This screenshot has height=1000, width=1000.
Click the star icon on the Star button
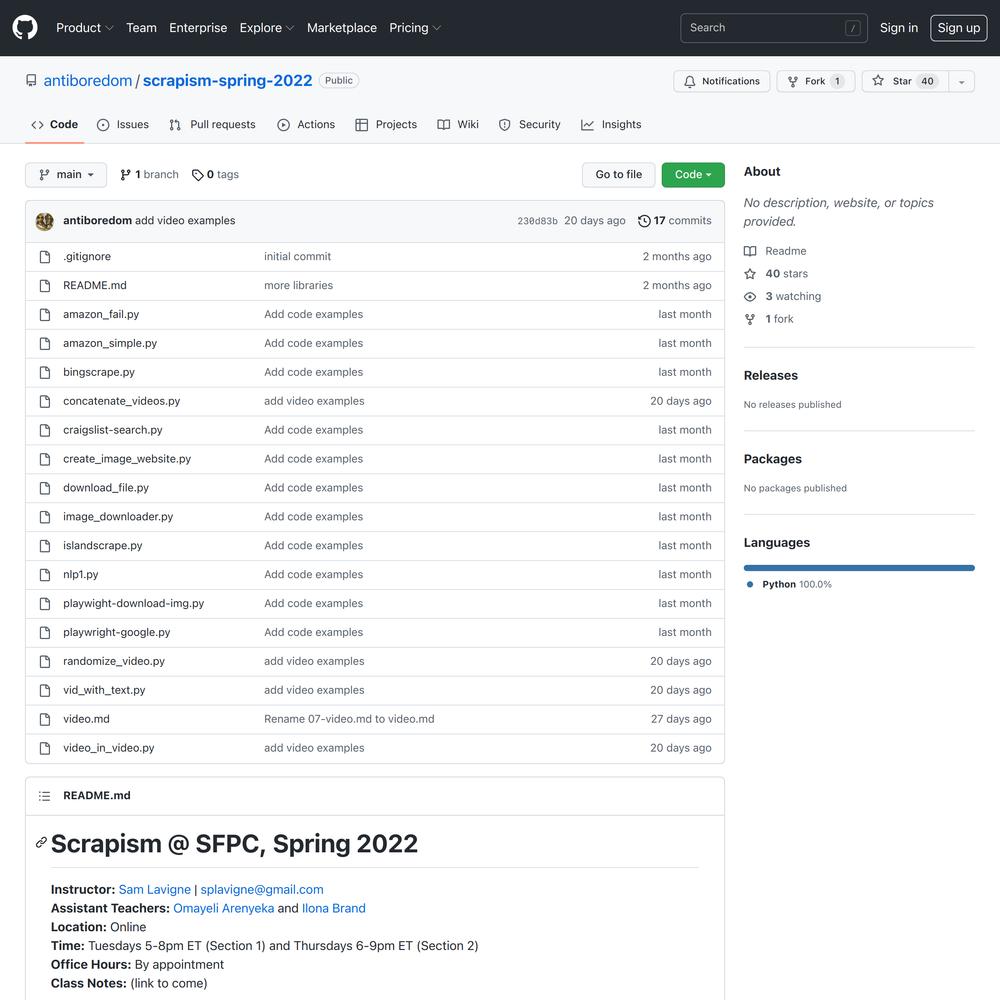click(x=878, y=81)
